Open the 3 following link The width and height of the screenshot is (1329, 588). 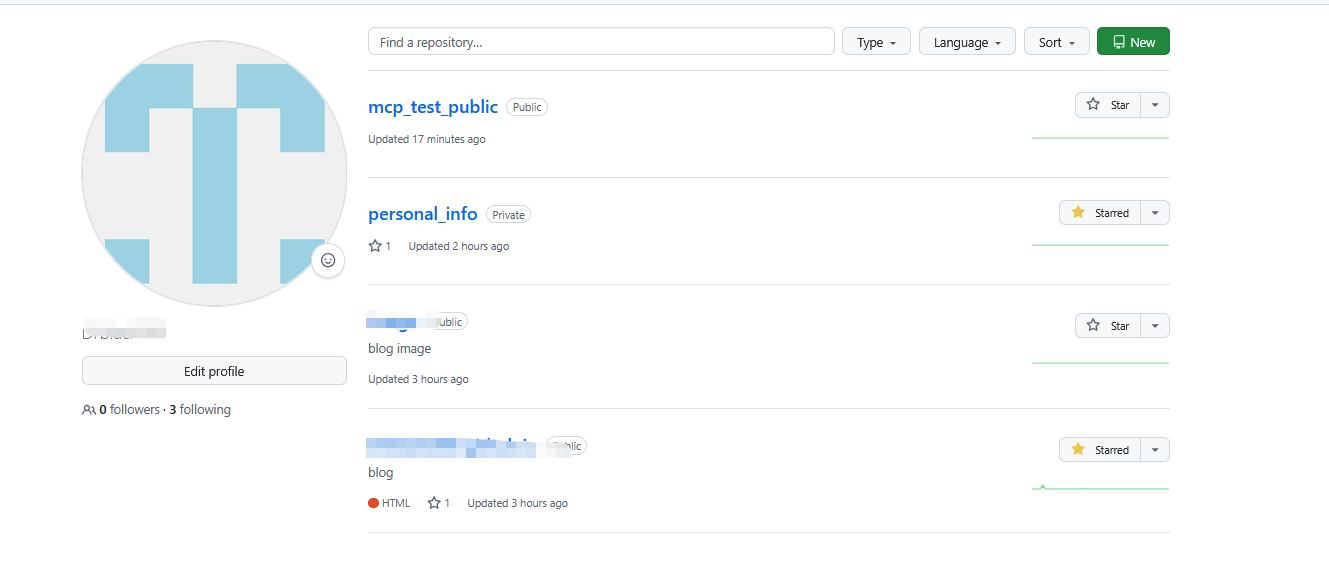tap(200, 410)
